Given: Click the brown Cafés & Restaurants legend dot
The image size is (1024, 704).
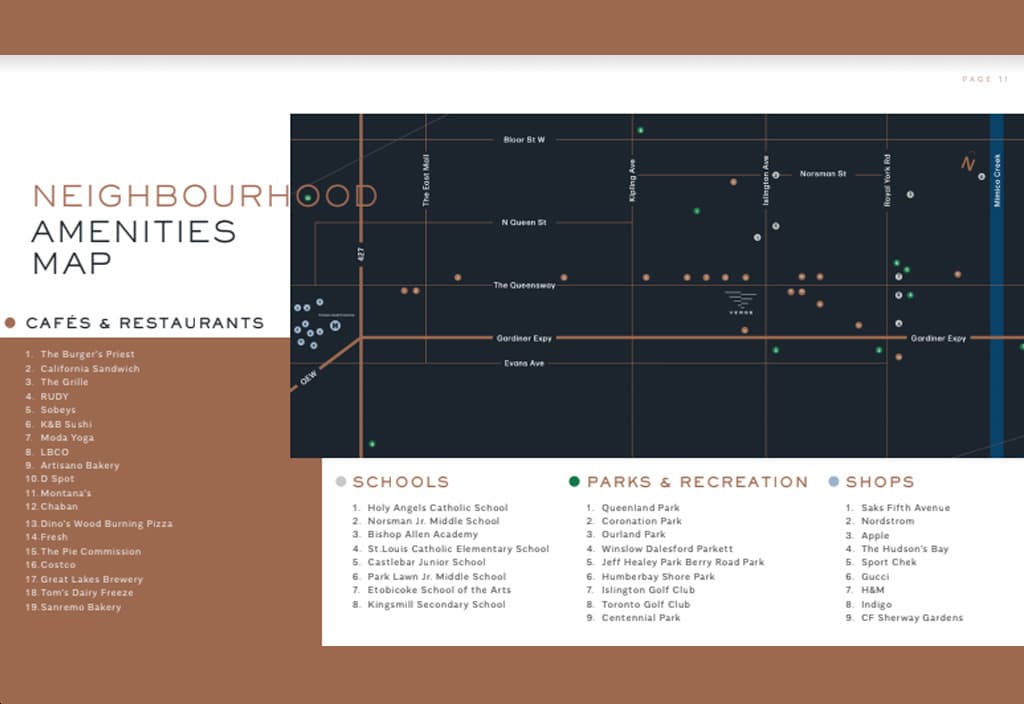Looking at the screenshot, I should click(x=10, y=323).
